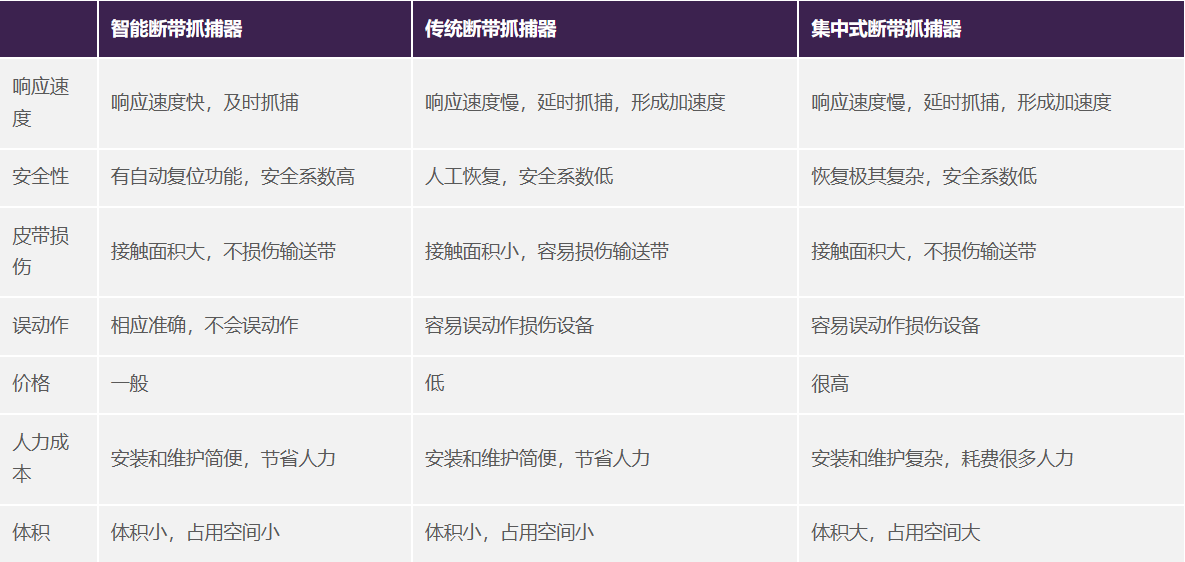Select the 皮带损伤 row label
The width and height of the screenshot is (1185, 562).
pos(48,252)
